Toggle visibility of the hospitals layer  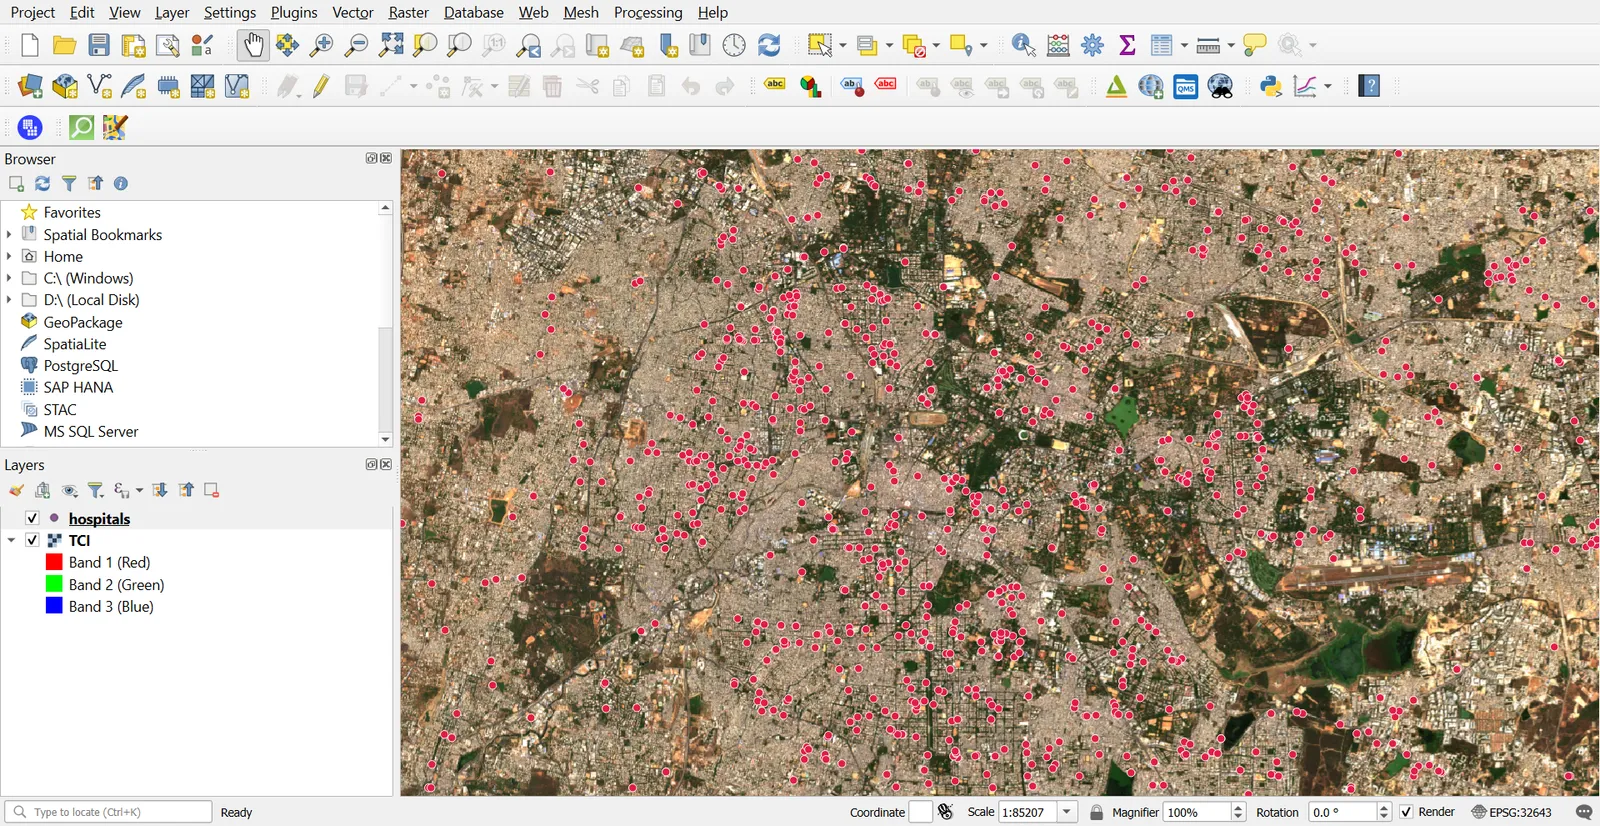click(32, 518)
